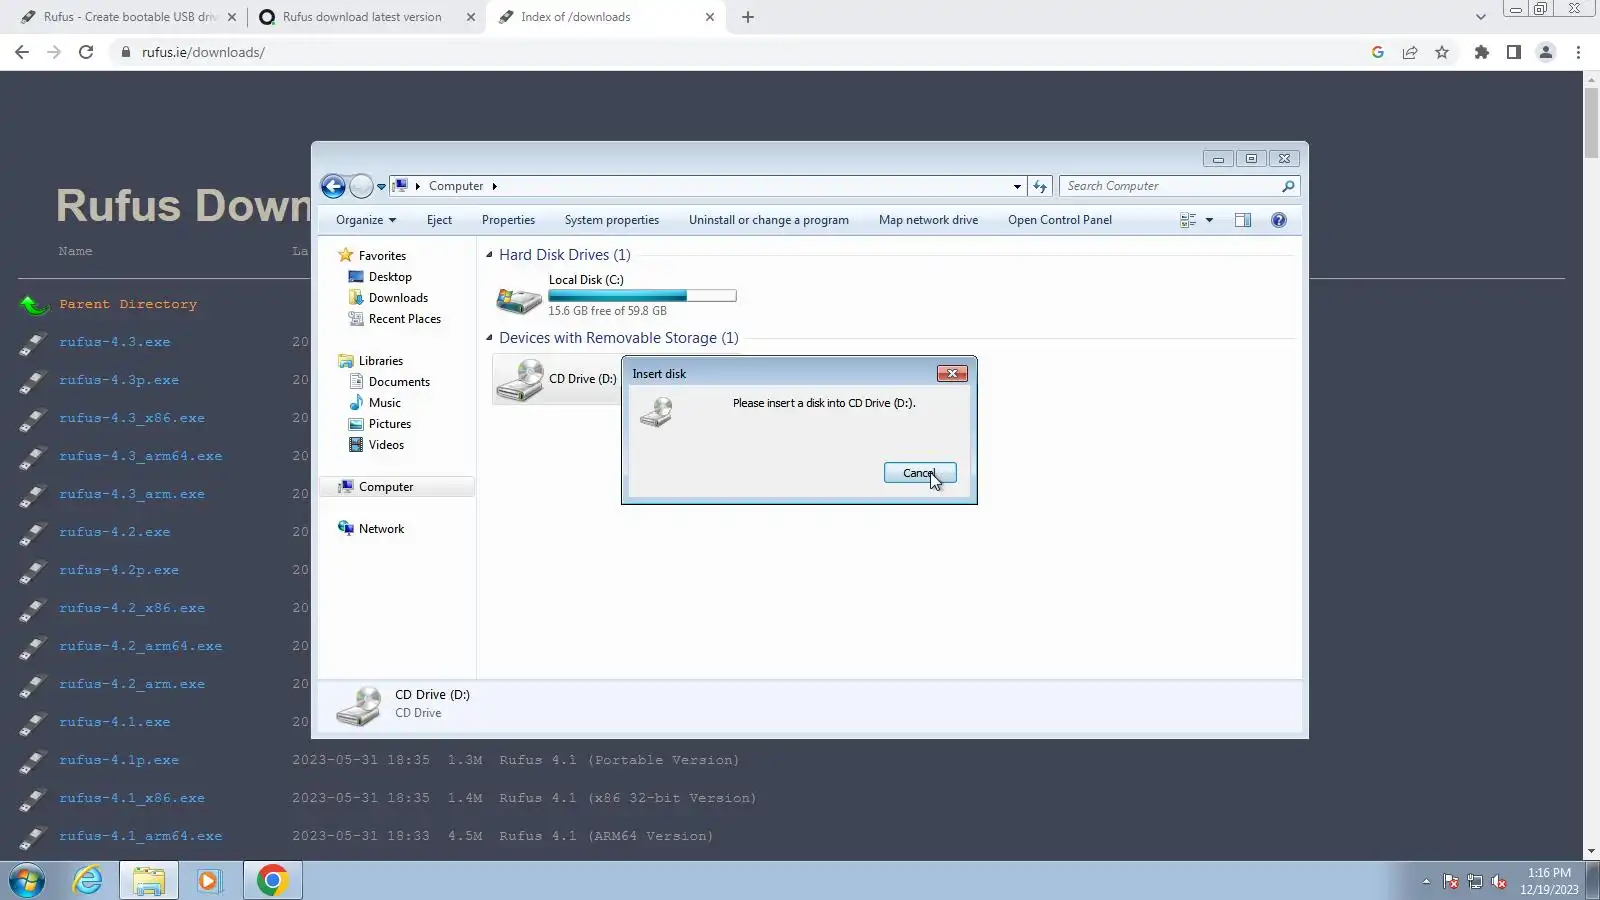This screenshot has width=1600, height=900.
Task: Open the Chrome three-dot menu
Action: 1579,52
